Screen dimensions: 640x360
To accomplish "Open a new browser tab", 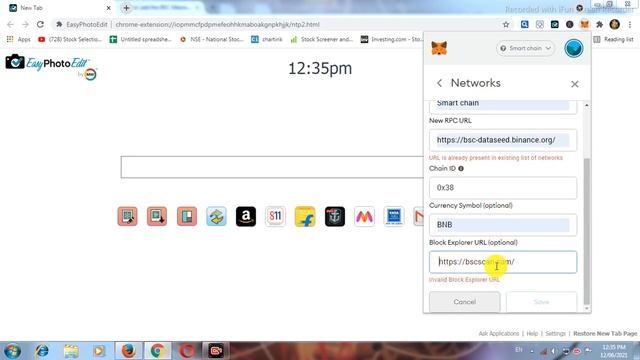I will 126,8.
